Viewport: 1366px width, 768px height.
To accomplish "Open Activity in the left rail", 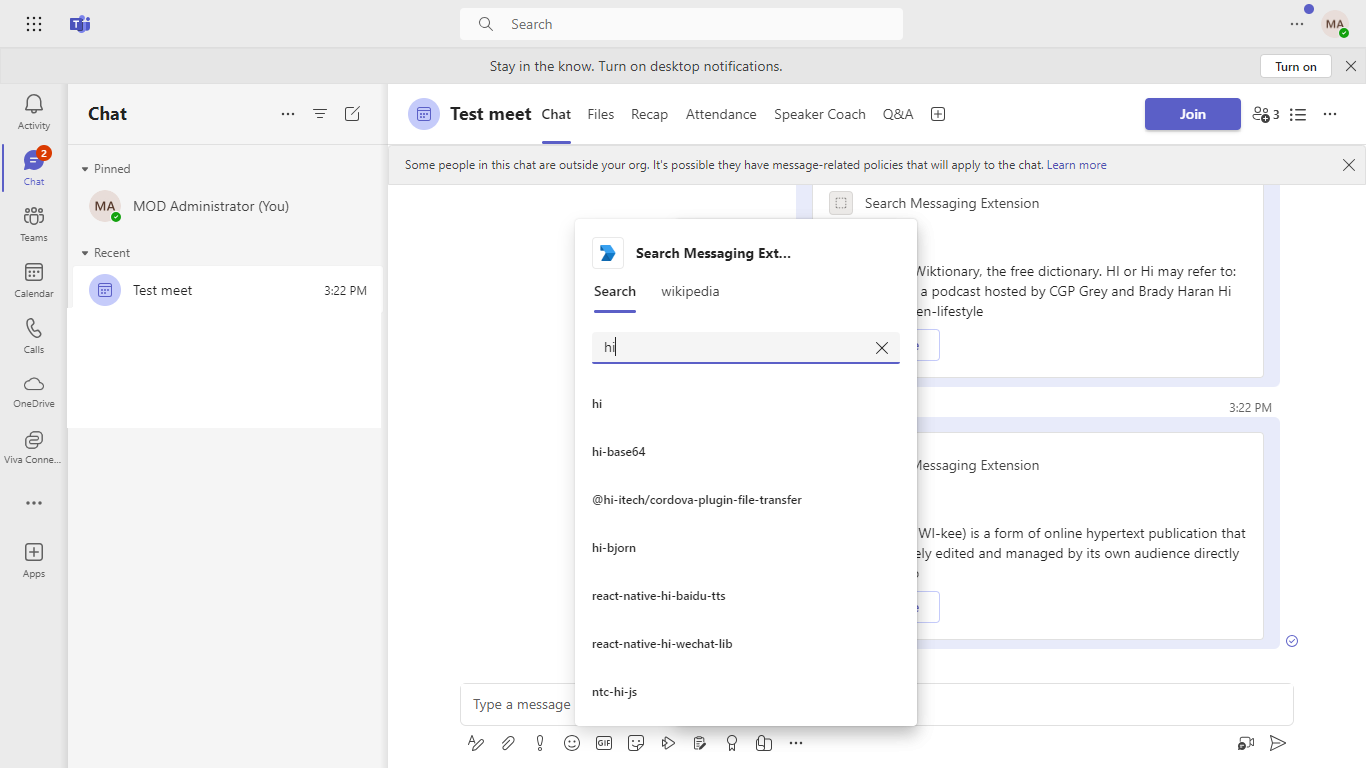I will (x=34, y=111).
